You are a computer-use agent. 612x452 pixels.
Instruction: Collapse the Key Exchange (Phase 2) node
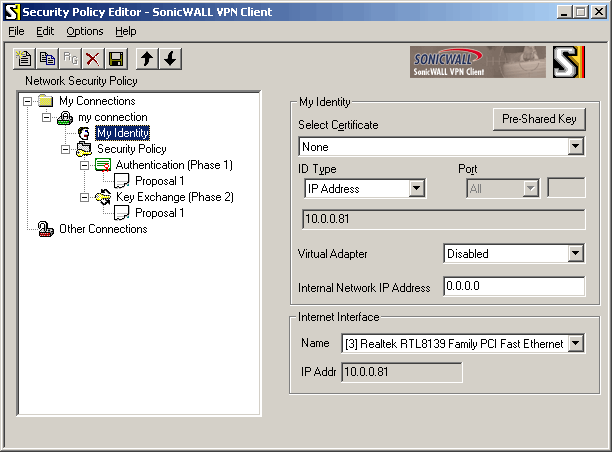coord(84,198)
